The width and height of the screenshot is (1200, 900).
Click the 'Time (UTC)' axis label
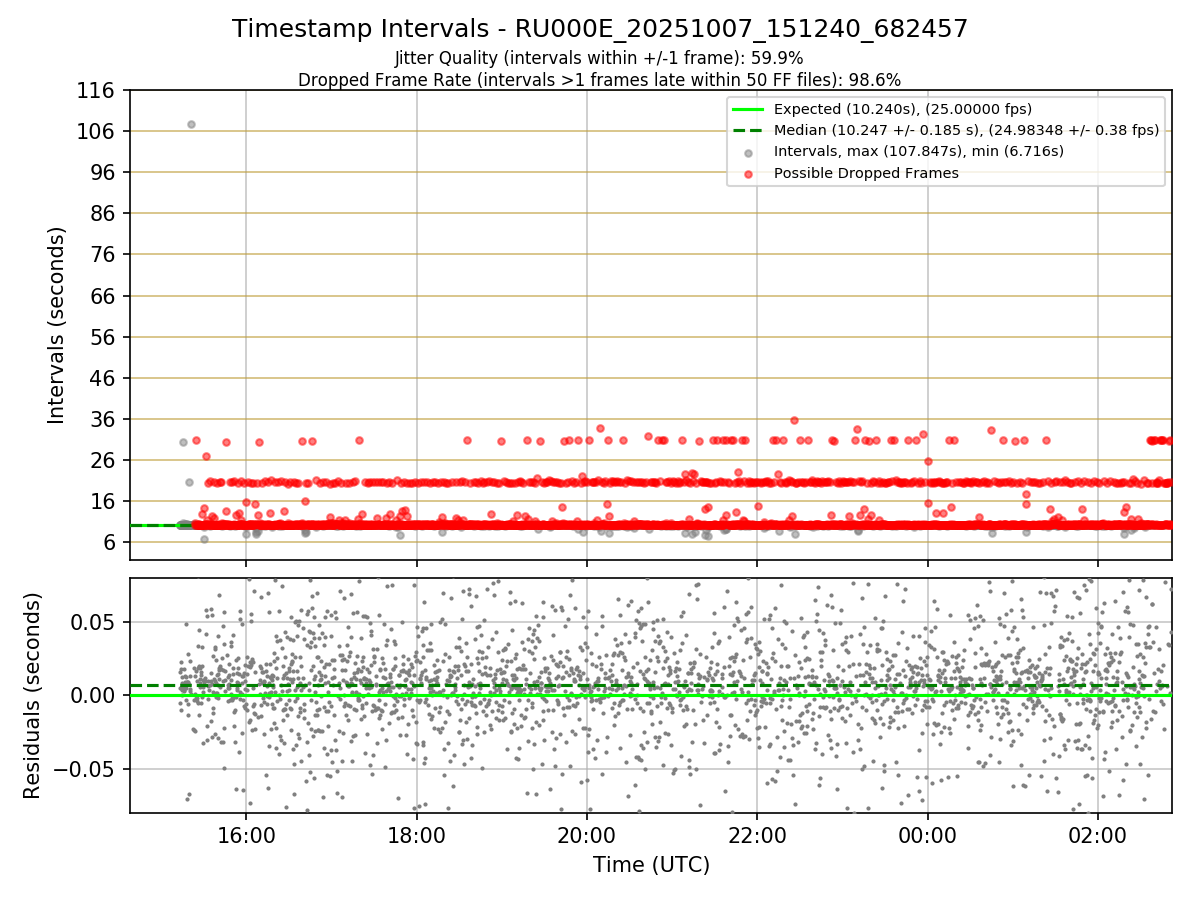pyautogui.click(x=651, y=865)
